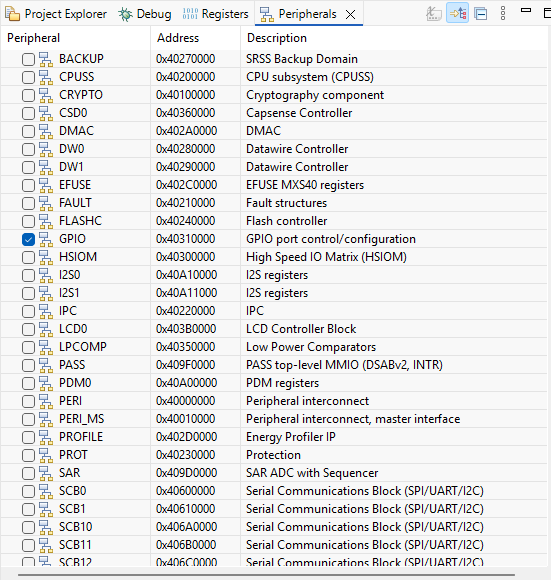Click 'SAR ADC with Sequencer' description

[x=312, y=473]
